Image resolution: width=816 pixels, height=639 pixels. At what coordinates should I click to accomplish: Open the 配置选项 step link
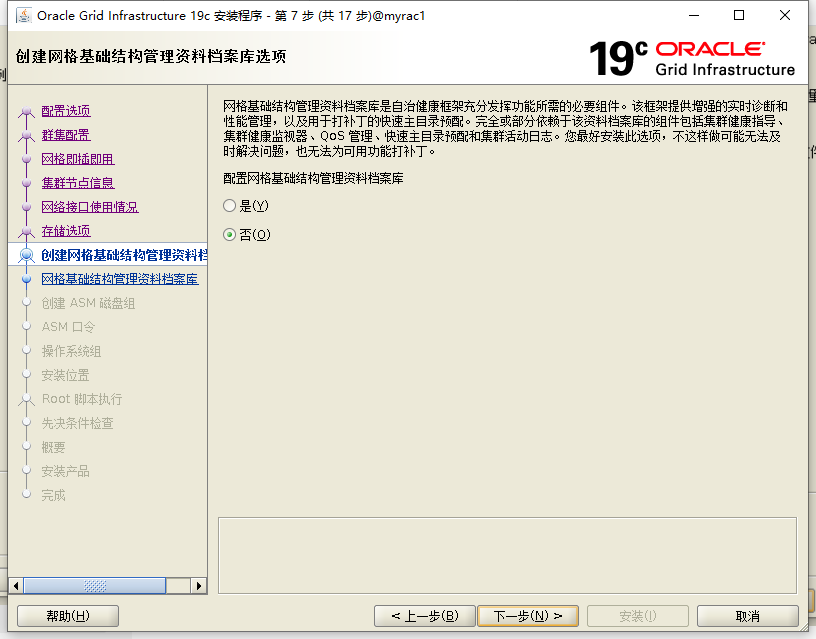point(66,111)
